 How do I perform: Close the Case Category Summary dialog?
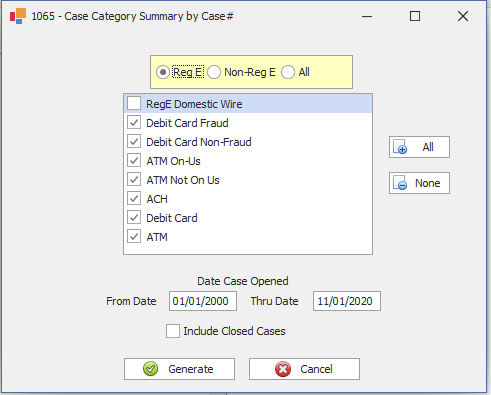point(463,16)
